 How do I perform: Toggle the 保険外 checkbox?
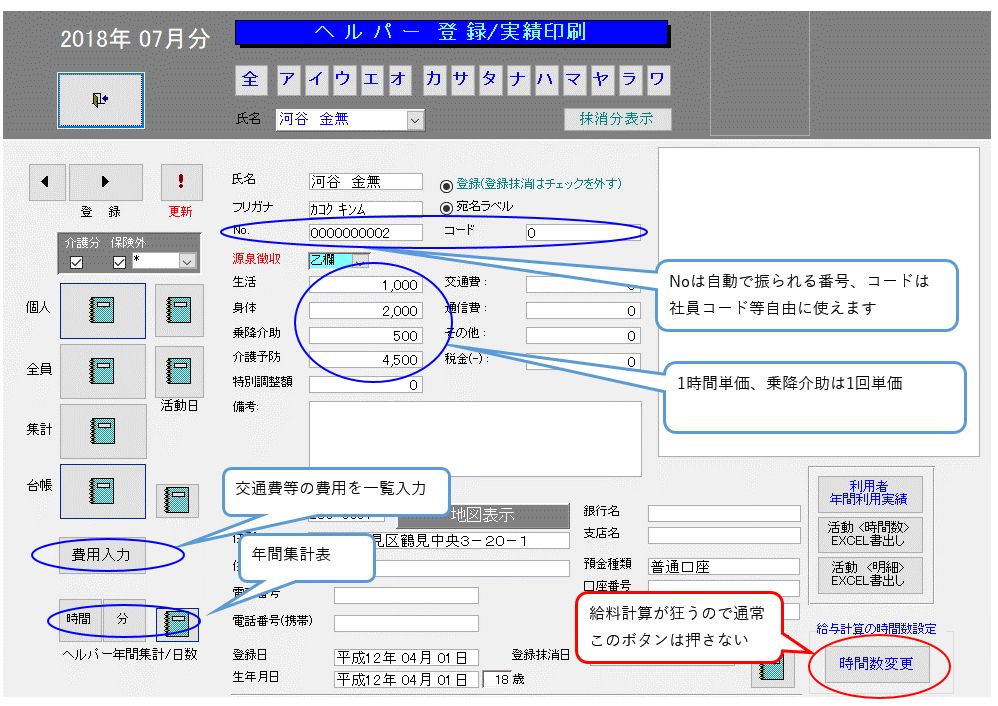(120, 262)
